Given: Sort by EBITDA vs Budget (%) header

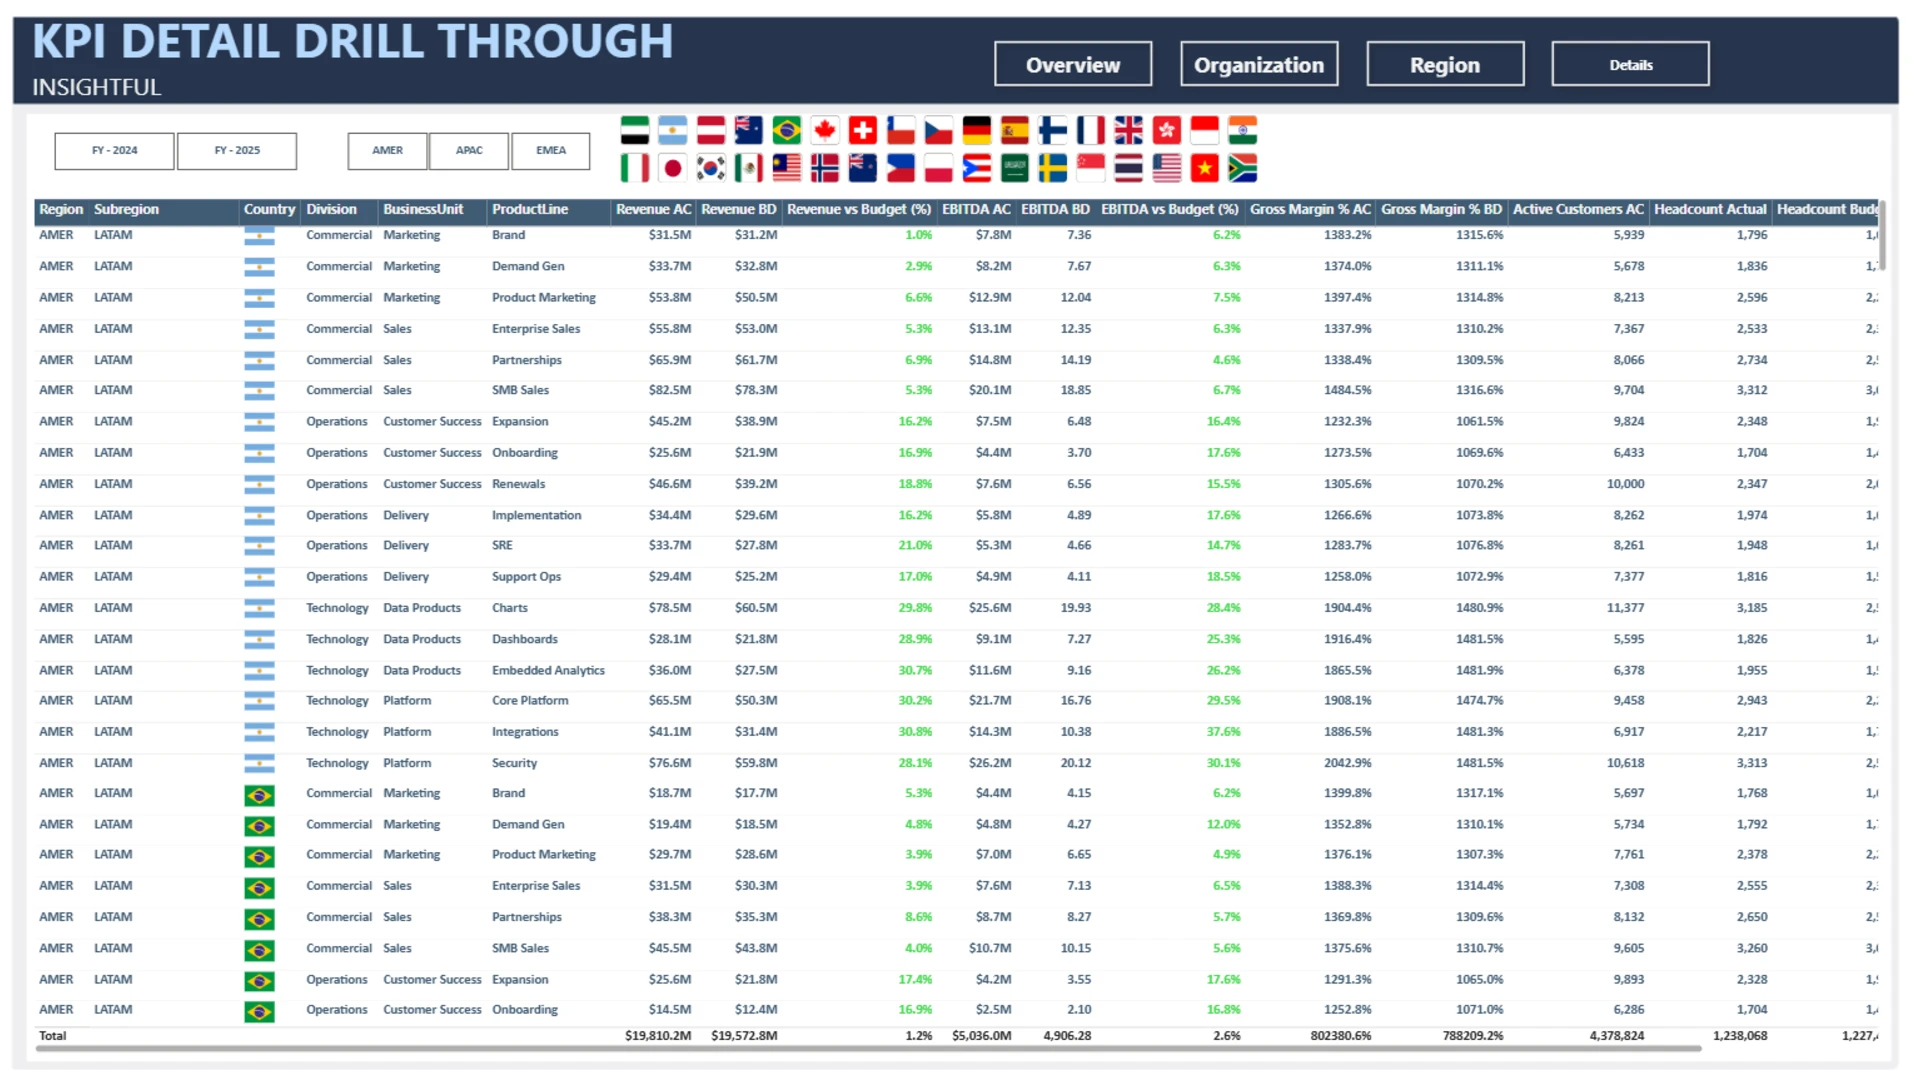Looking at the screenshot, I should point(1169,210).
